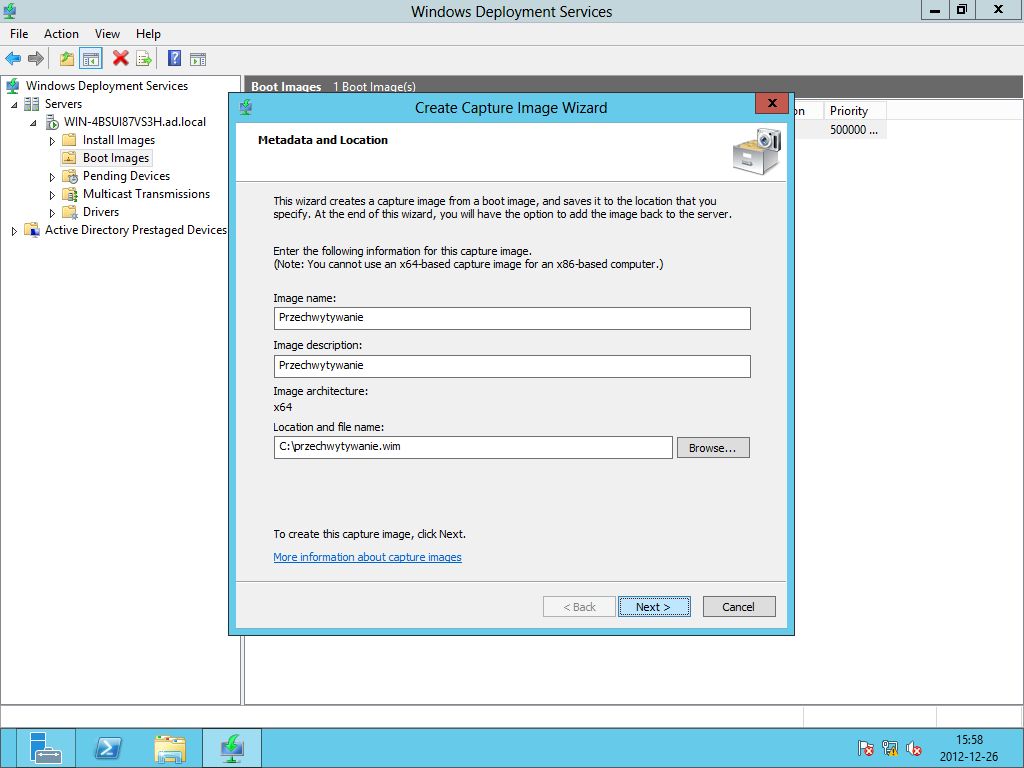Click the Next button in the wizard
1024x768 pixels.
(654, 607)
